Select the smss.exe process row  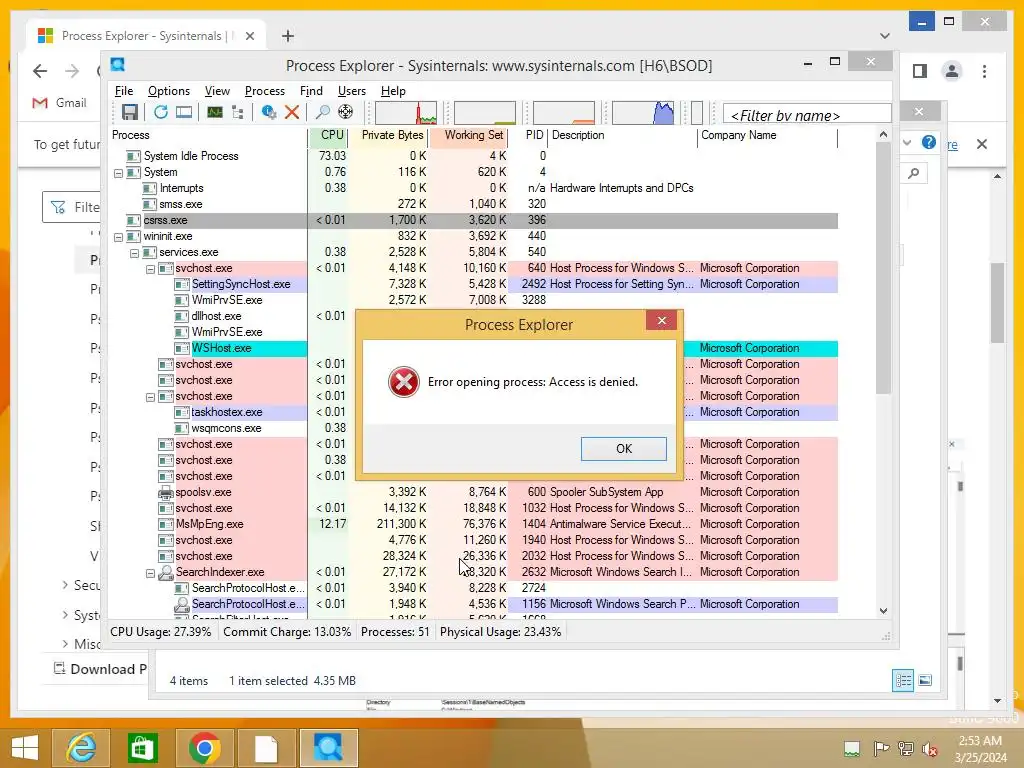click(x=473, y=204)
